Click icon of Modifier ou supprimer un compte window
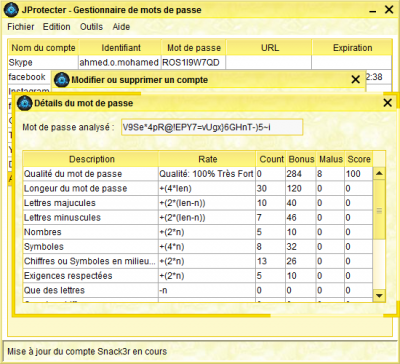 [61, 80]
